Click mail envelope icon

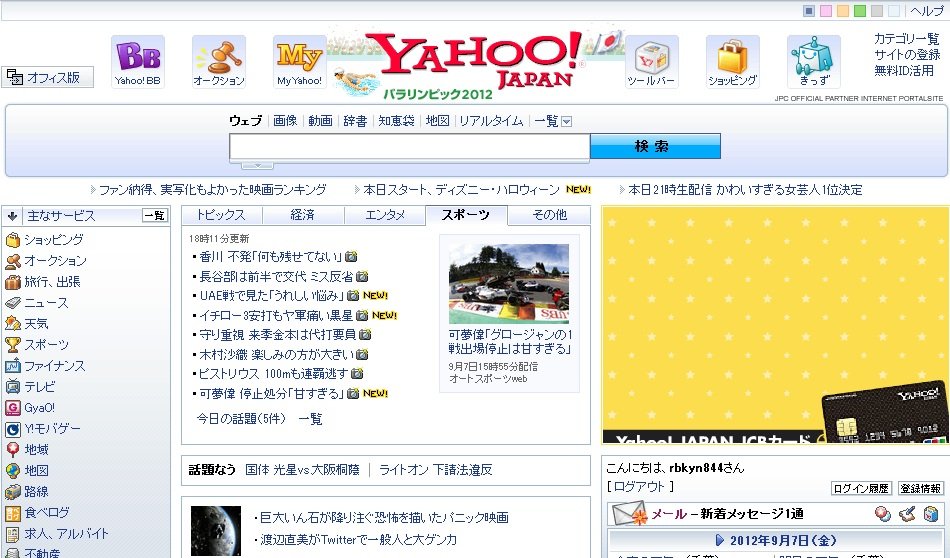coord(630,514)
